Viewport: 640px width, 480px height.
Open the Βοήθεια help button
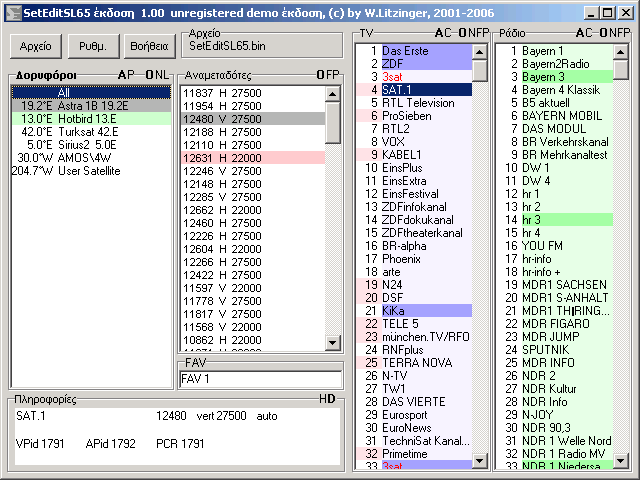(149, 46)
